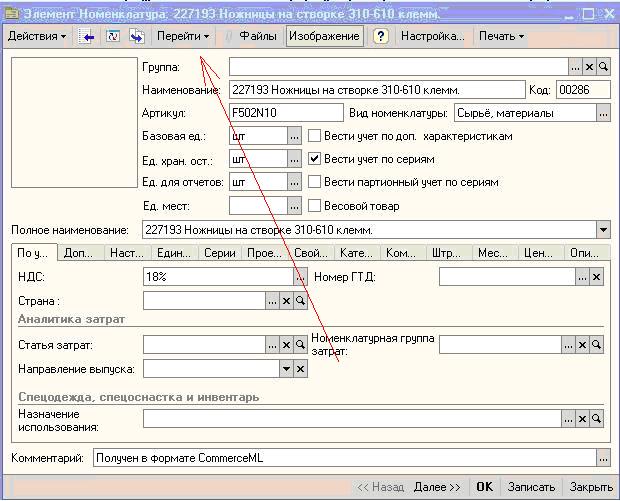Uncheck Вести учет по сериям checkbox
Screen dimensions: 620x501
(x=314, y=159)
